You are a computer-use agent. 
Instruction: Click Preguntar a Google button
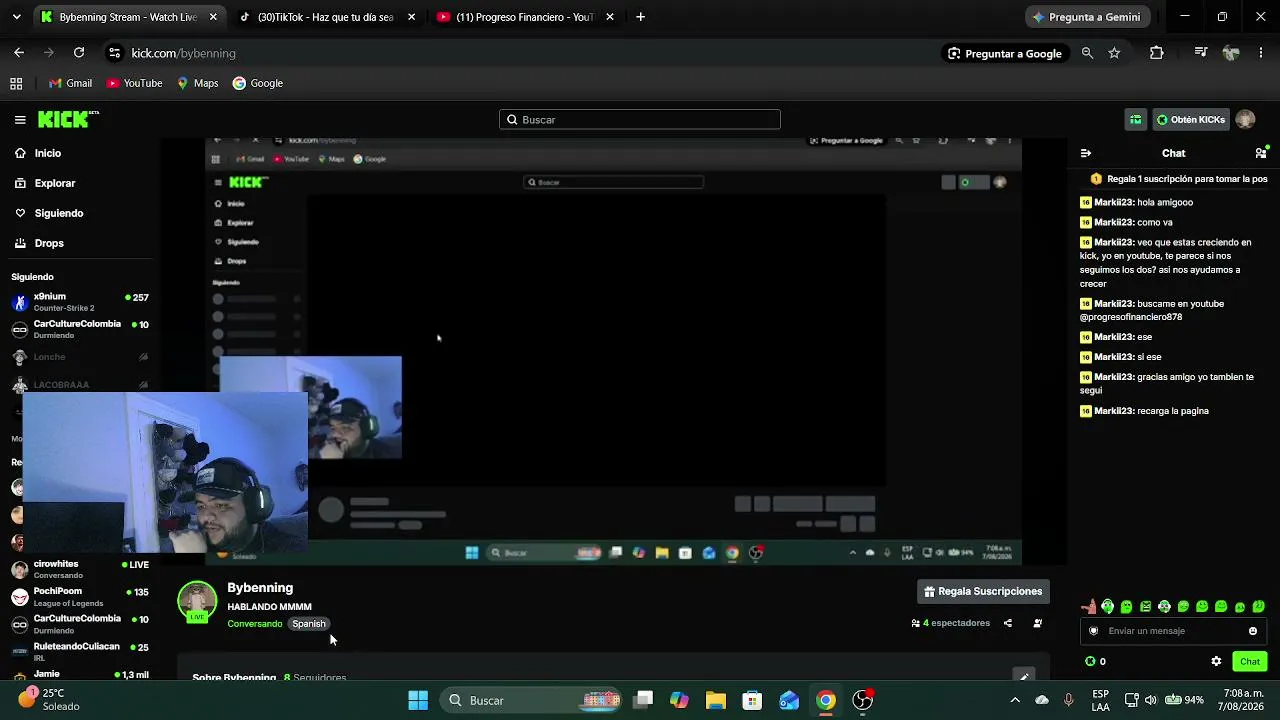tap(1005, 53)
